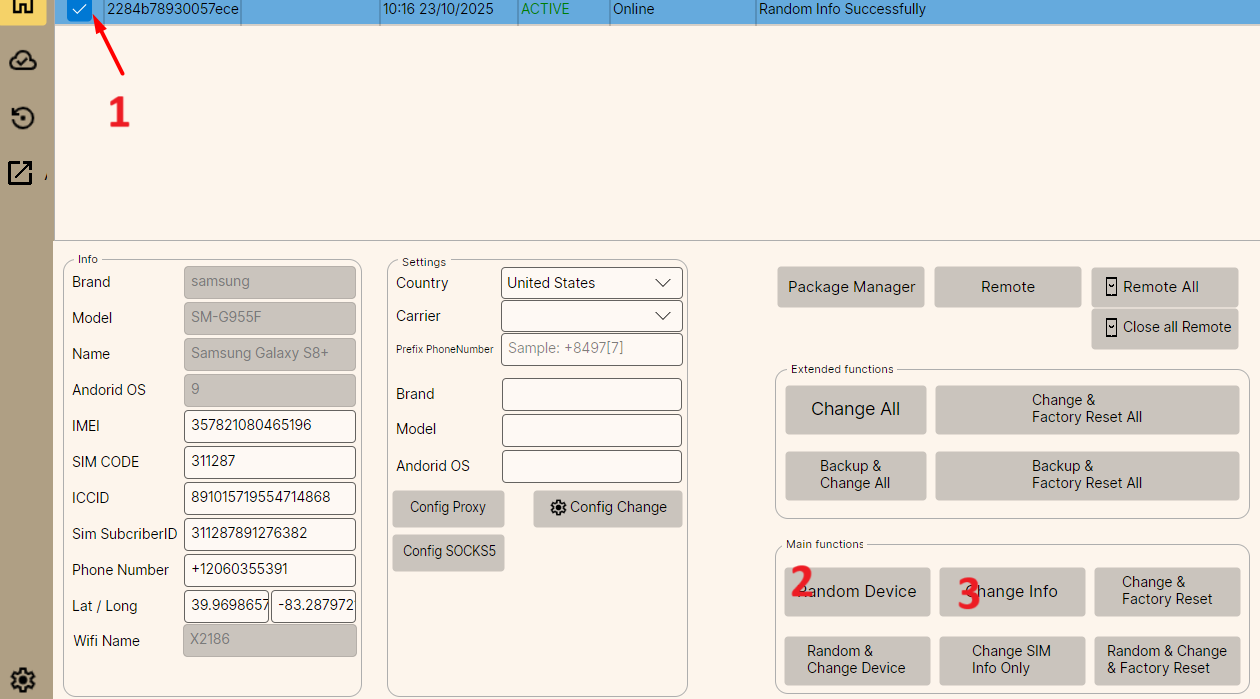Open the Carrier dropdown
Screen dimensions: 1260x699
click(x=591, y=316)
